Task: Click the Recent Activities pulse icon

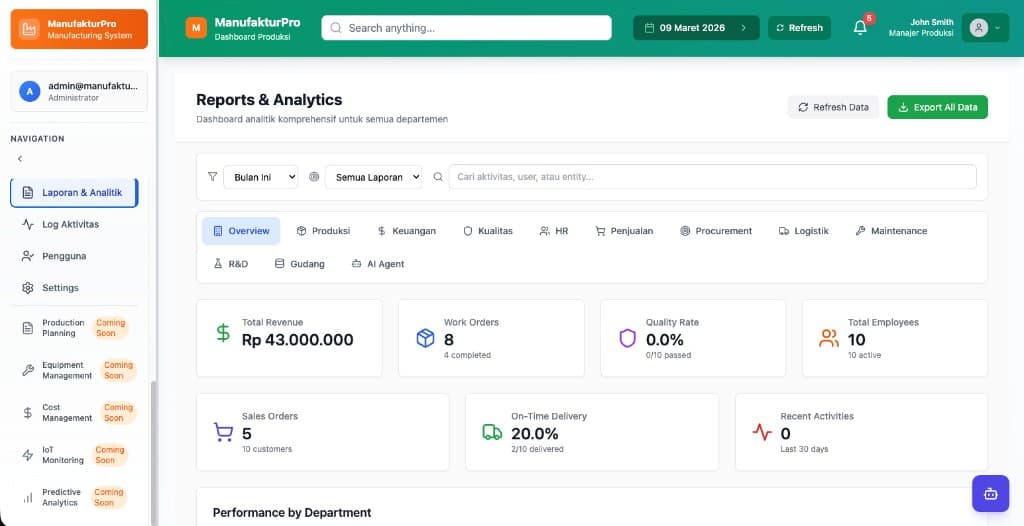Action: click(x=762, y=432)
